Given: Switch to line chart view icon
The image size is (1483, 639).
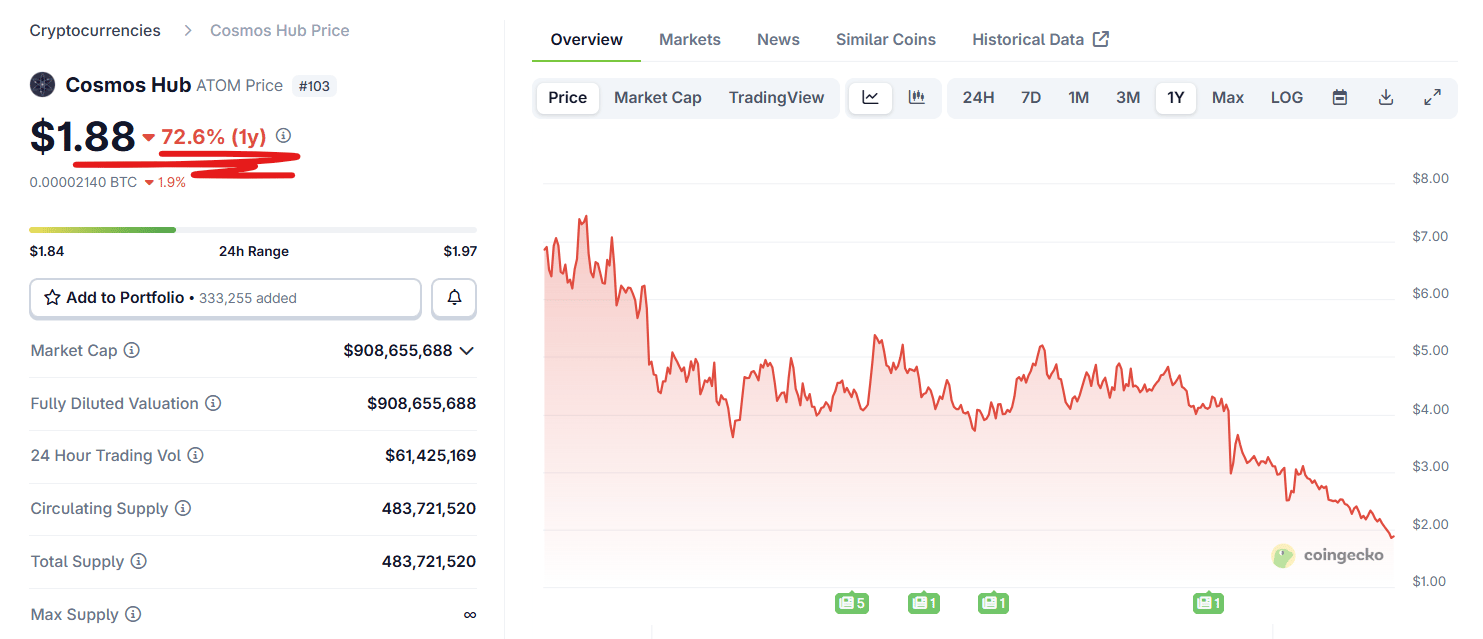Looking at the screenshot, I should [871, 98].
